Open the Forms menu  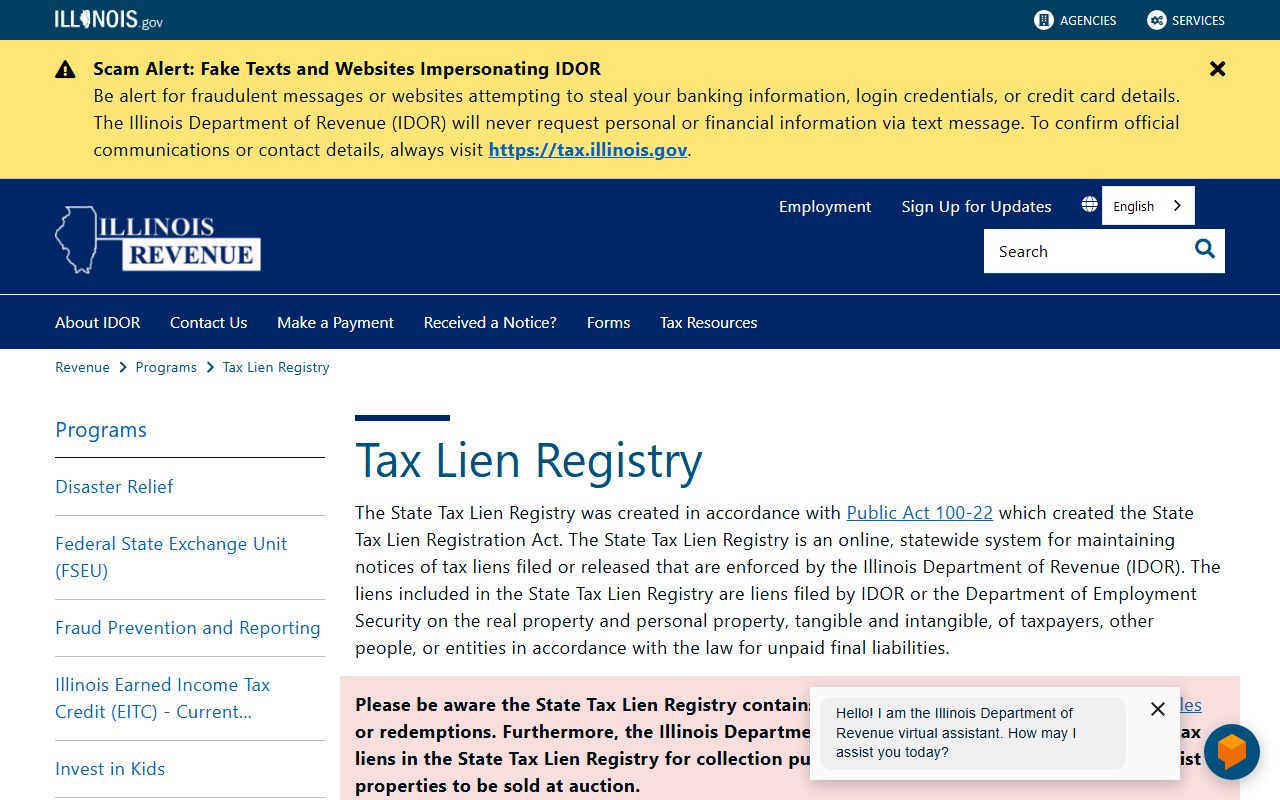click(x=608, y=322)
